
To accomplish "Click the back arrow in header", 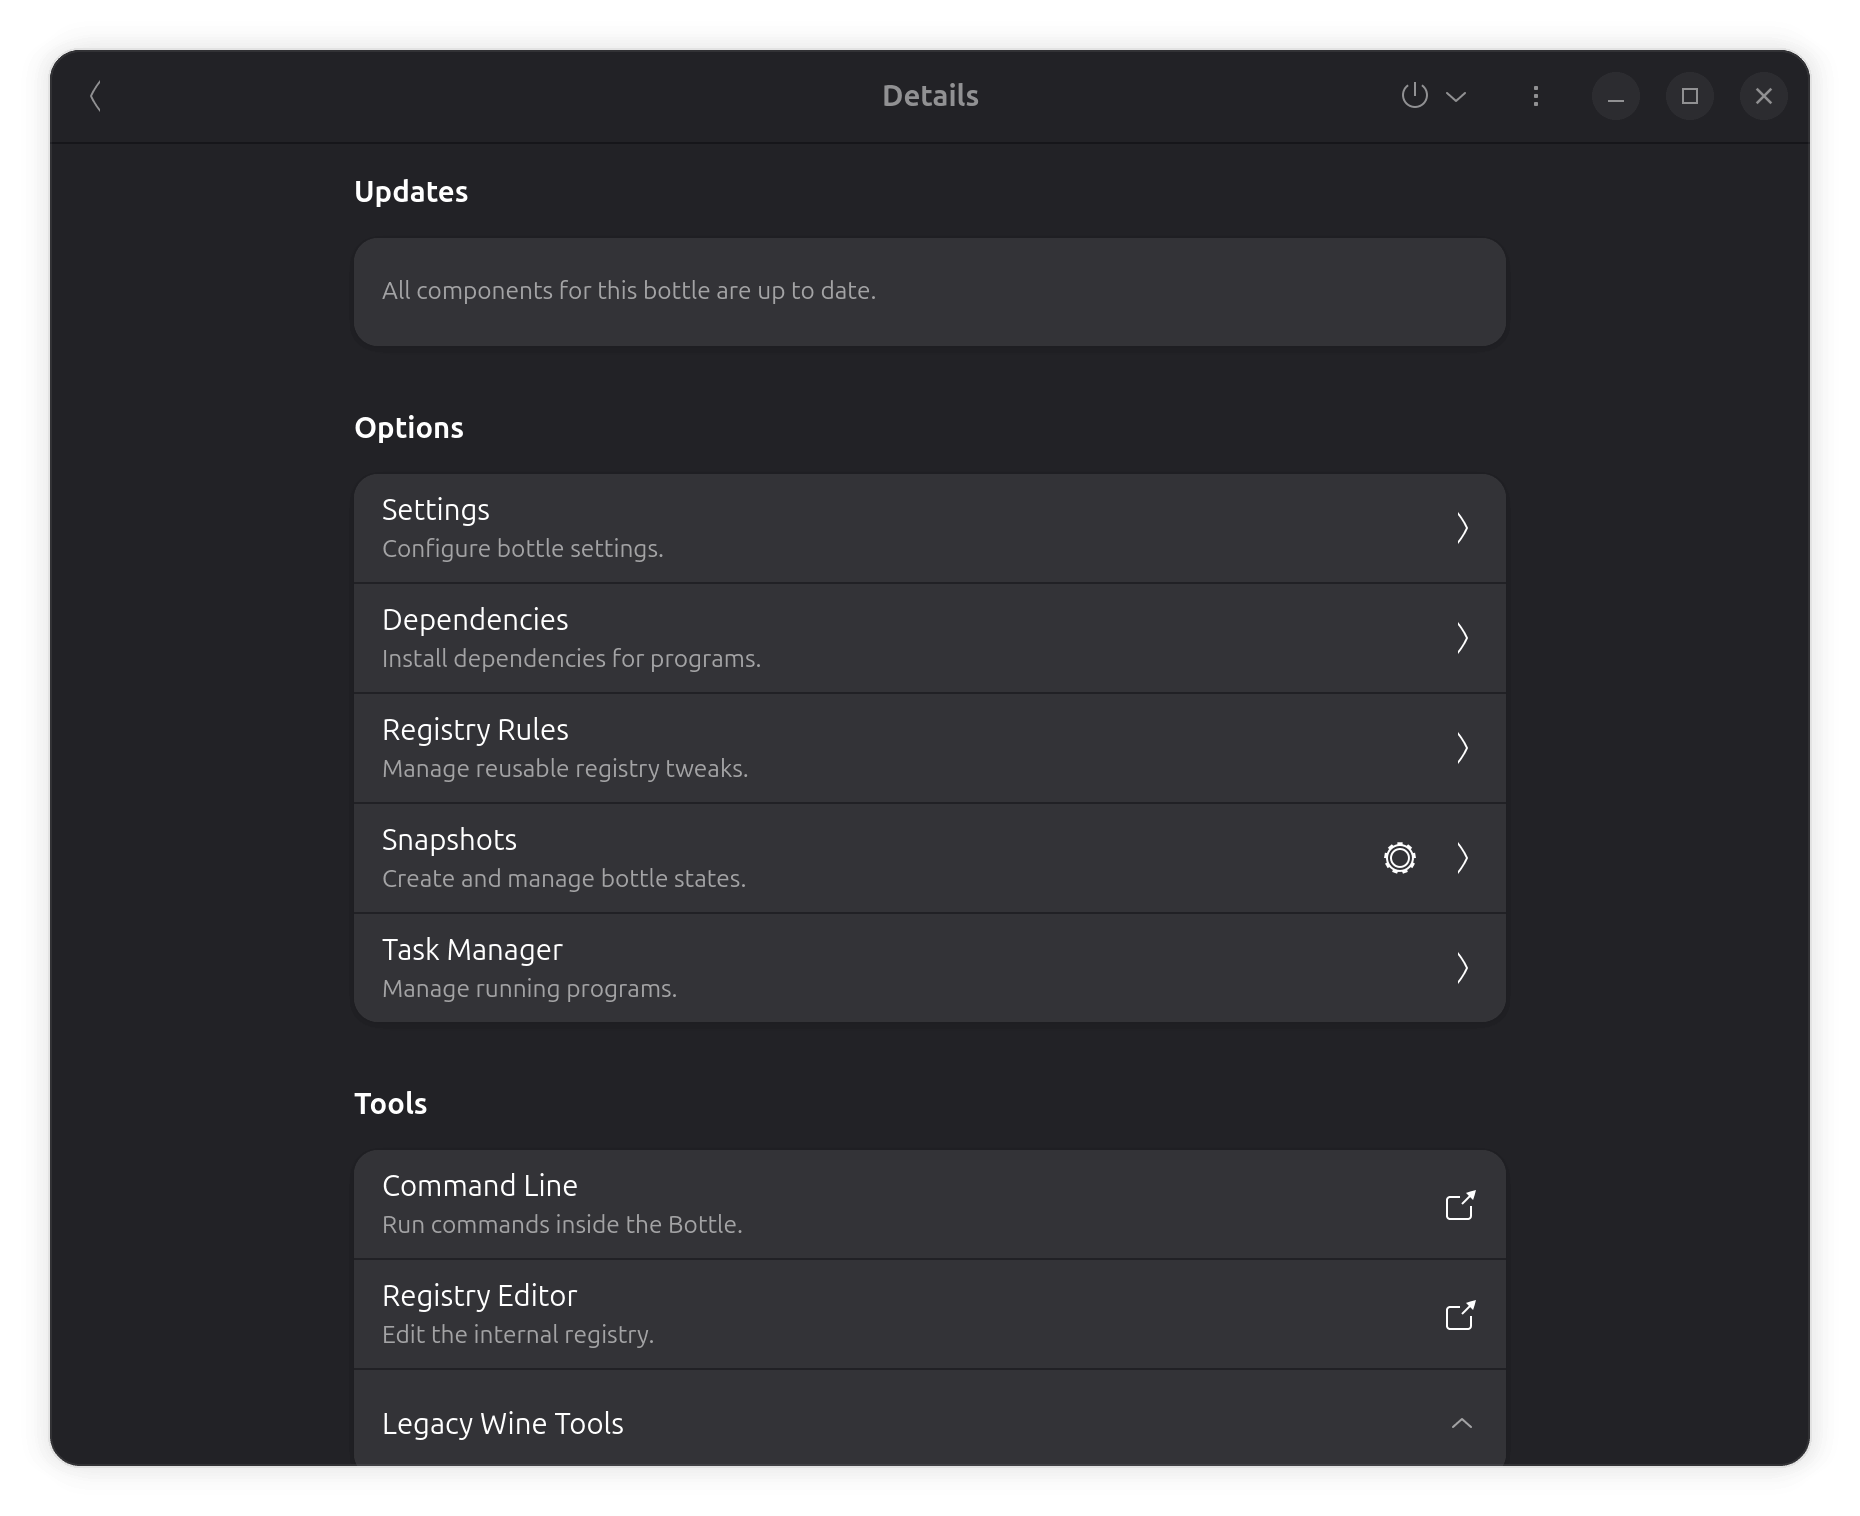I will click(x=96, y=96).
